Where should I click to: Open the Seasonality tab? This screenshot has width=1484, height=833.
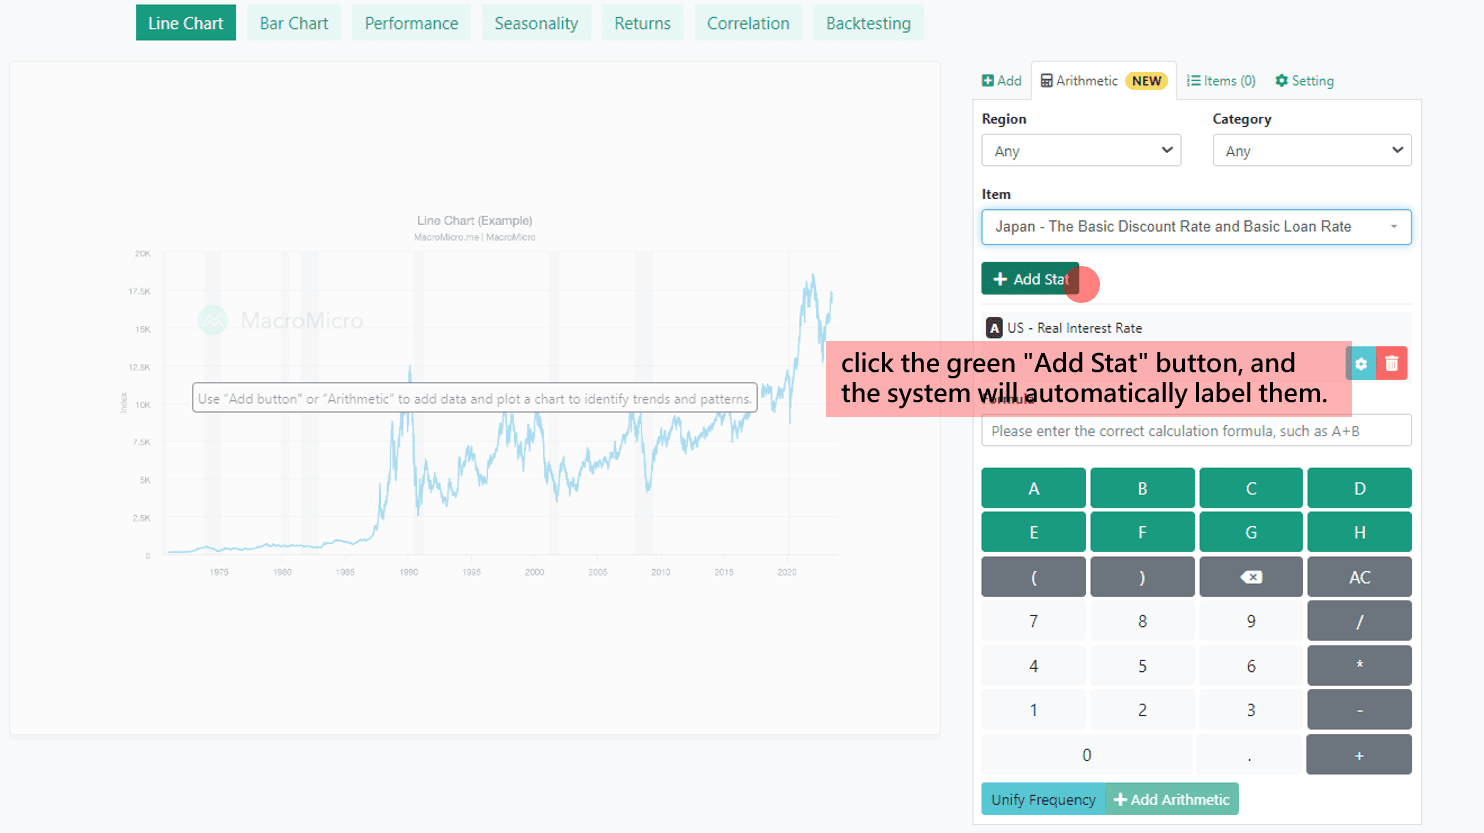pos(536,23)
